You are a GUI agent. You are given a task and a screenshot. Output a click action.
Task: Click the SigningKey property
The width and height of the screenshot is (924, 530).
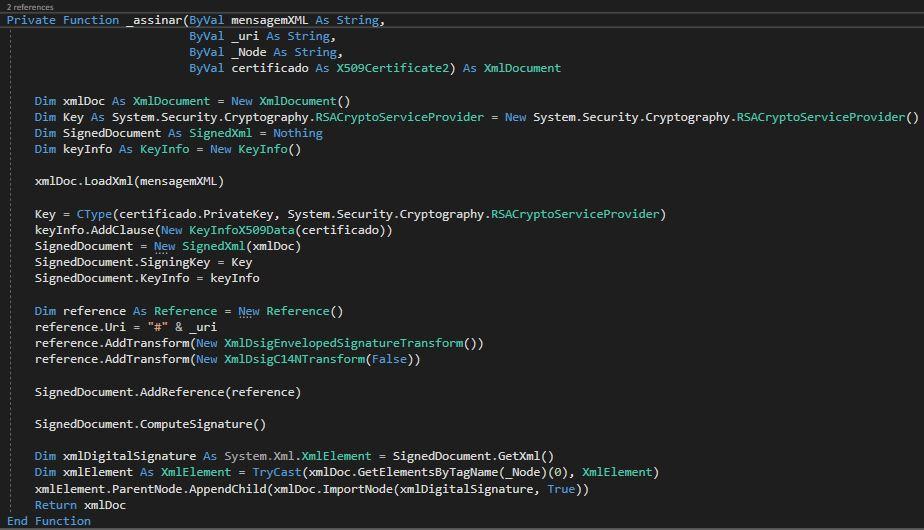(x=175, y=262)
